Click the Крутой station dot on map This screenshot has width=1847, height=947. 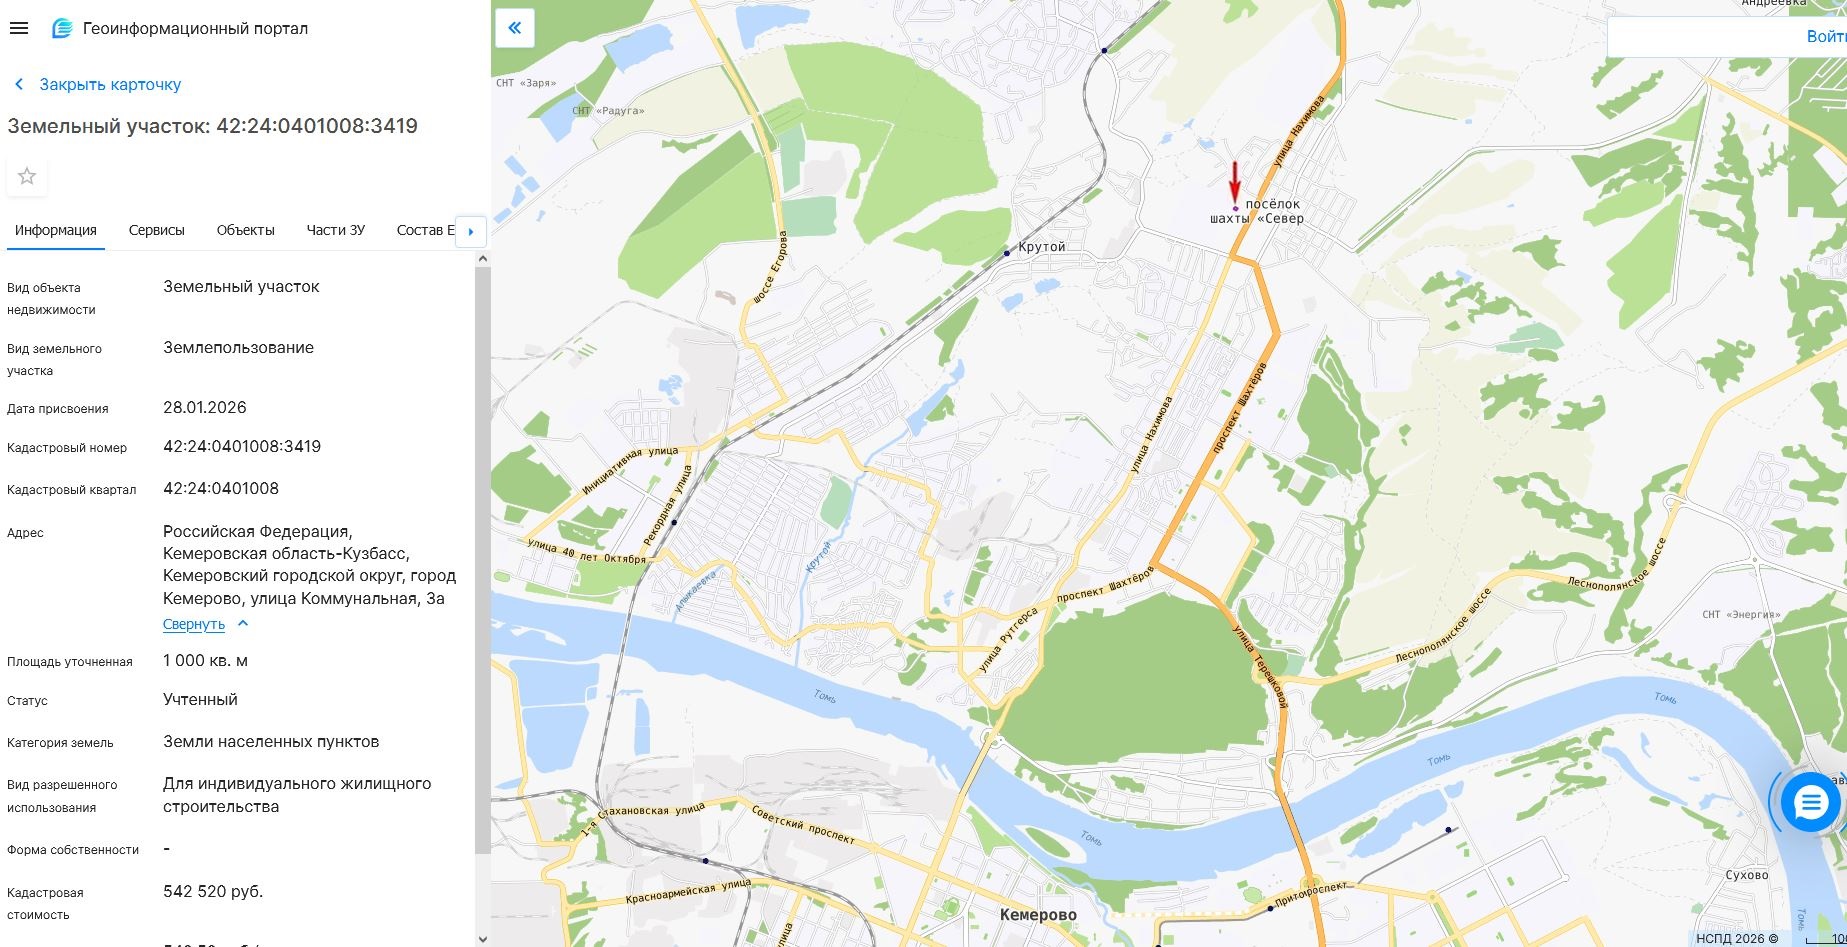tap(1007, 253)
